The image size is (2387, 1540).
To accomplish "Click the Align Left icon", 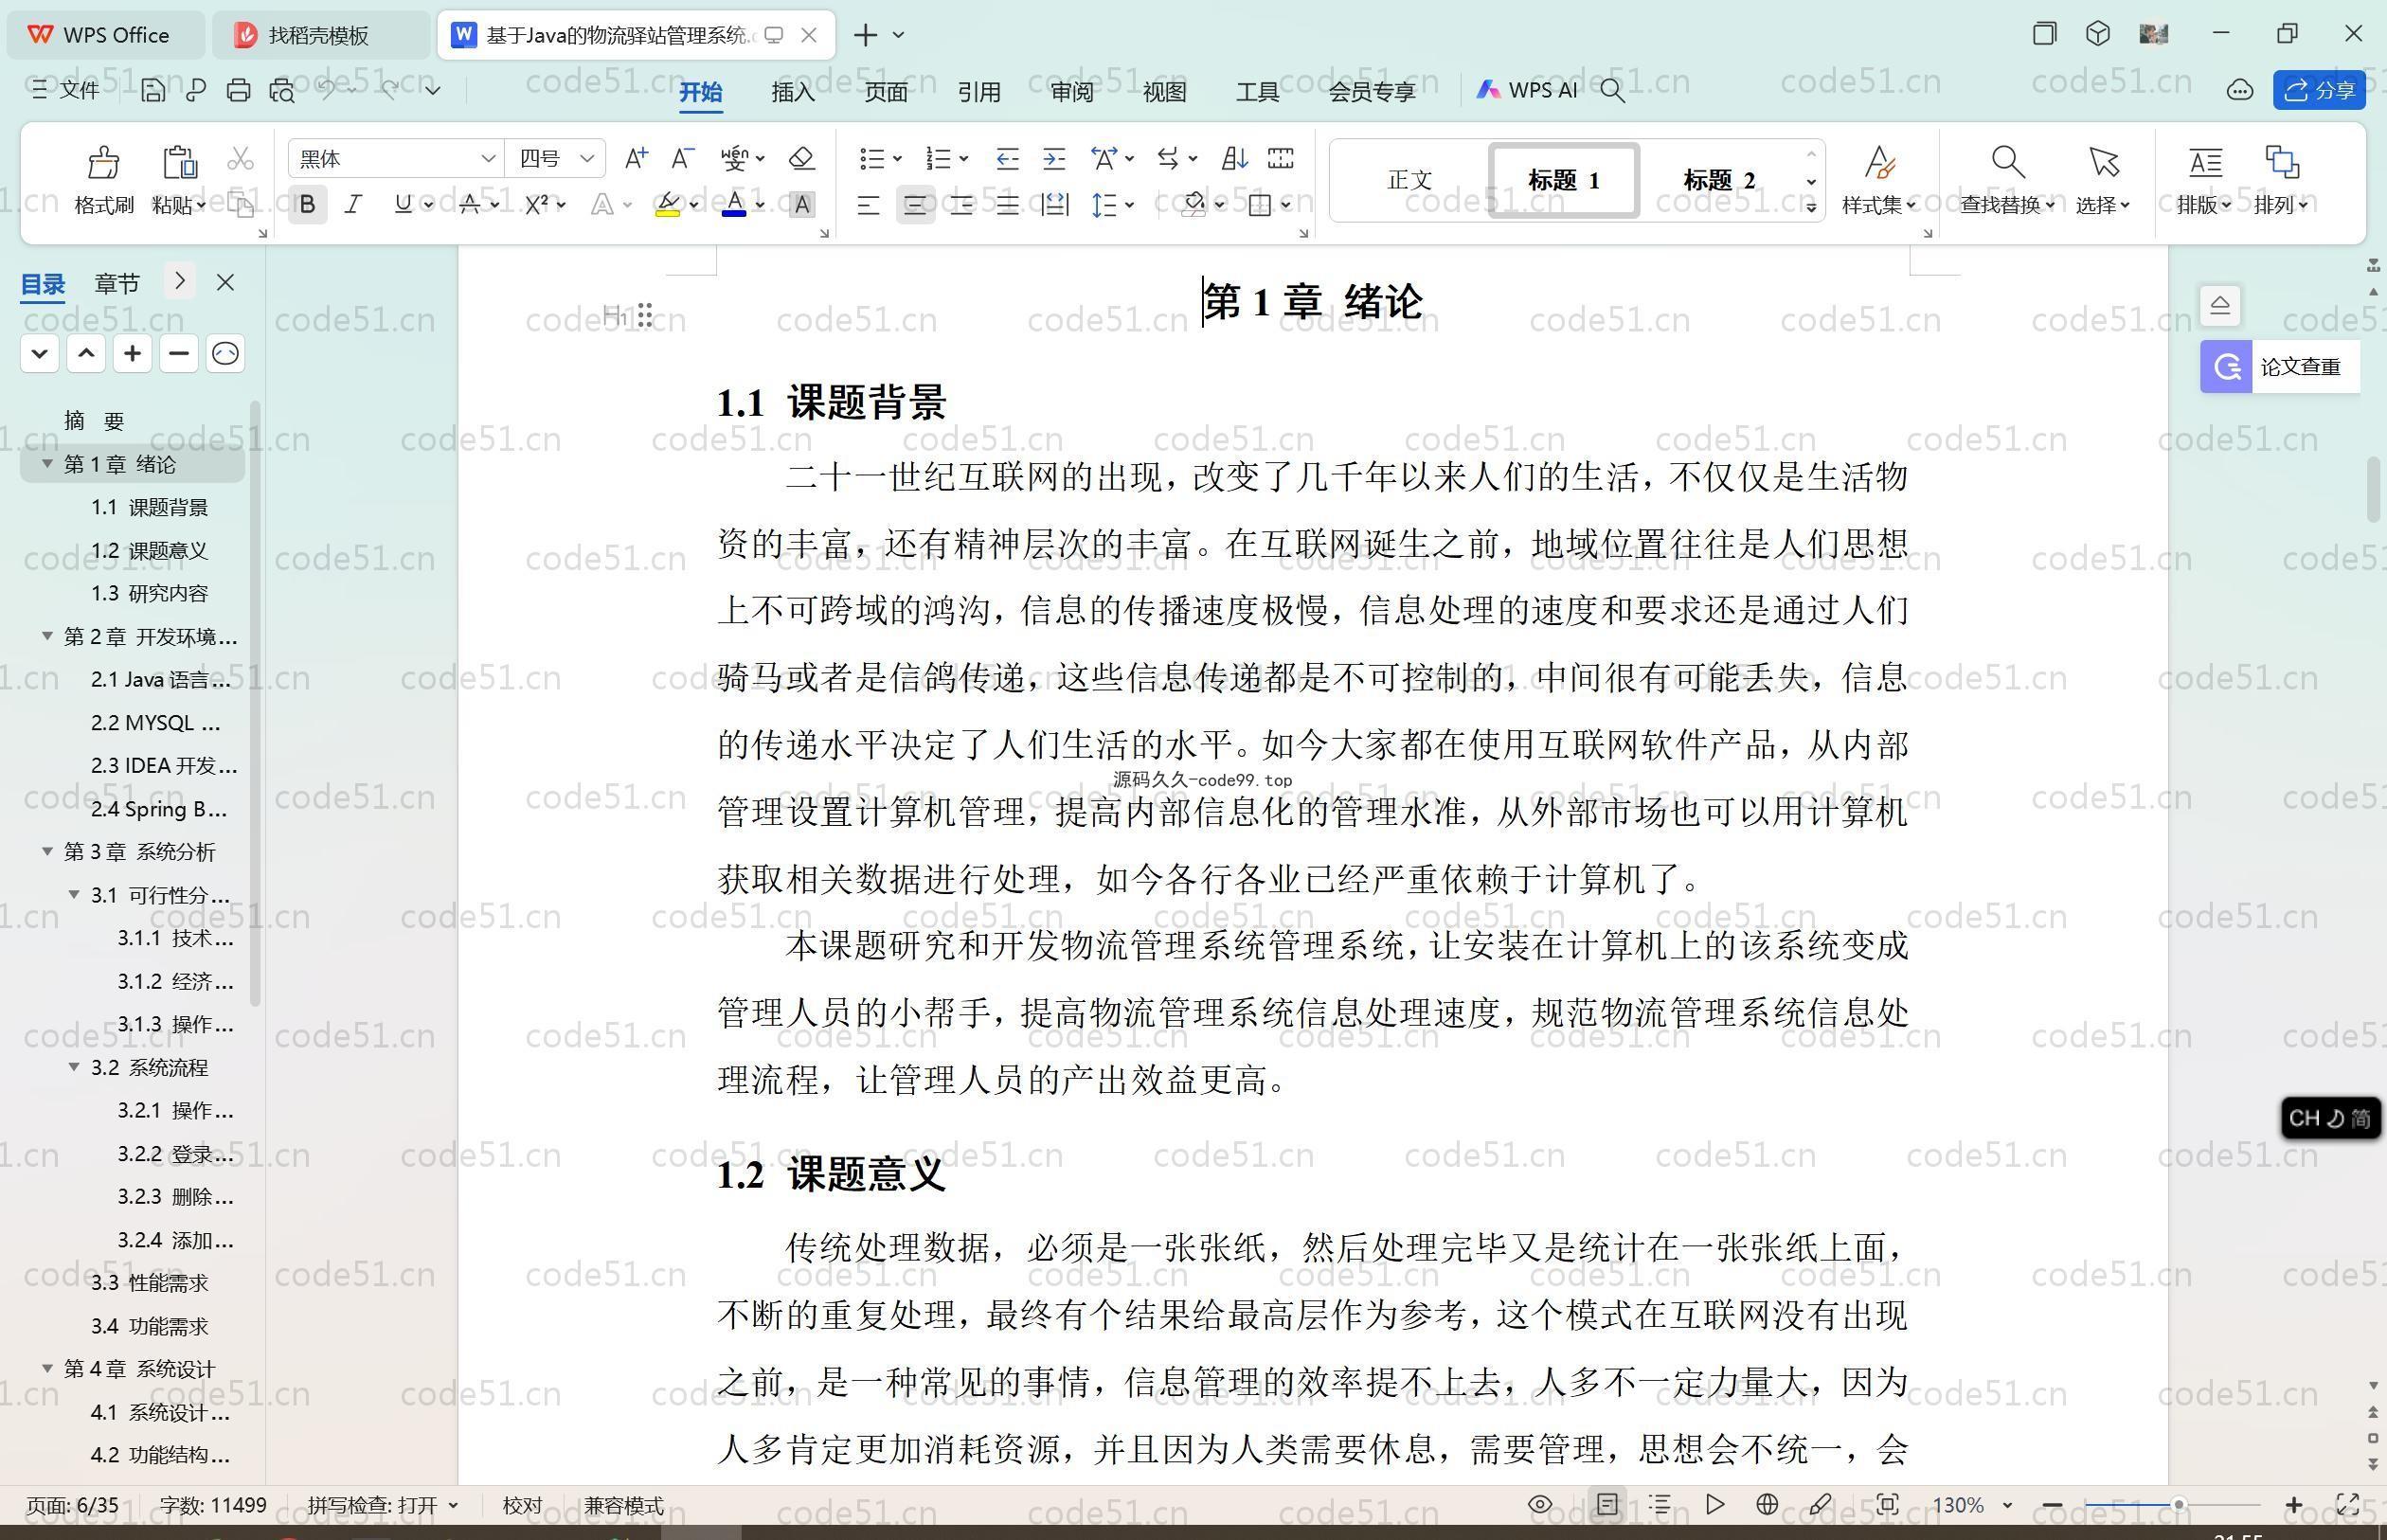I will [x=868, y=205].
